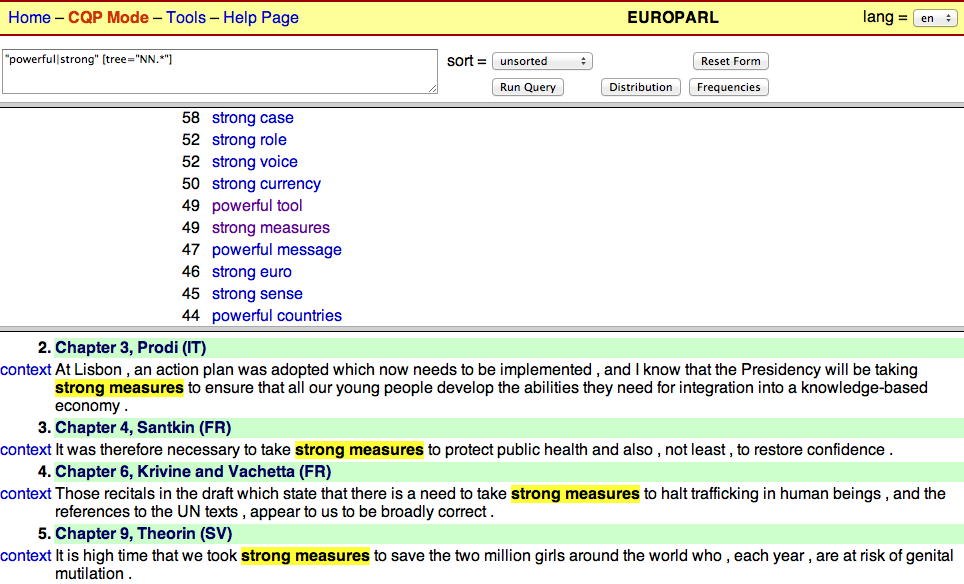The width and height of the screenshot is (964, 584).
Task: Click the 'Chapter 3, Prodi (IT)' heading
Action: click(x=130, y=348)
